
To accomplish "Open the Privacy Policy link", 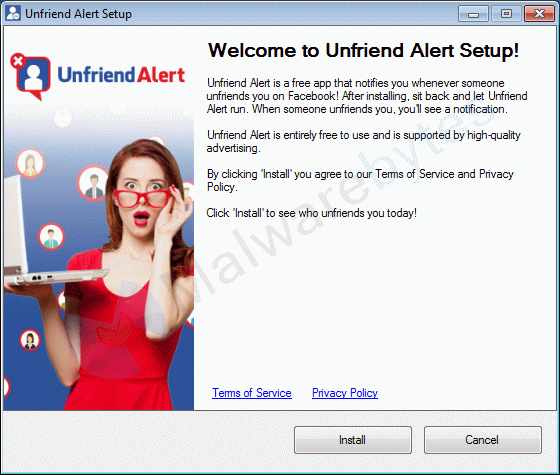I will coord(345,393).
